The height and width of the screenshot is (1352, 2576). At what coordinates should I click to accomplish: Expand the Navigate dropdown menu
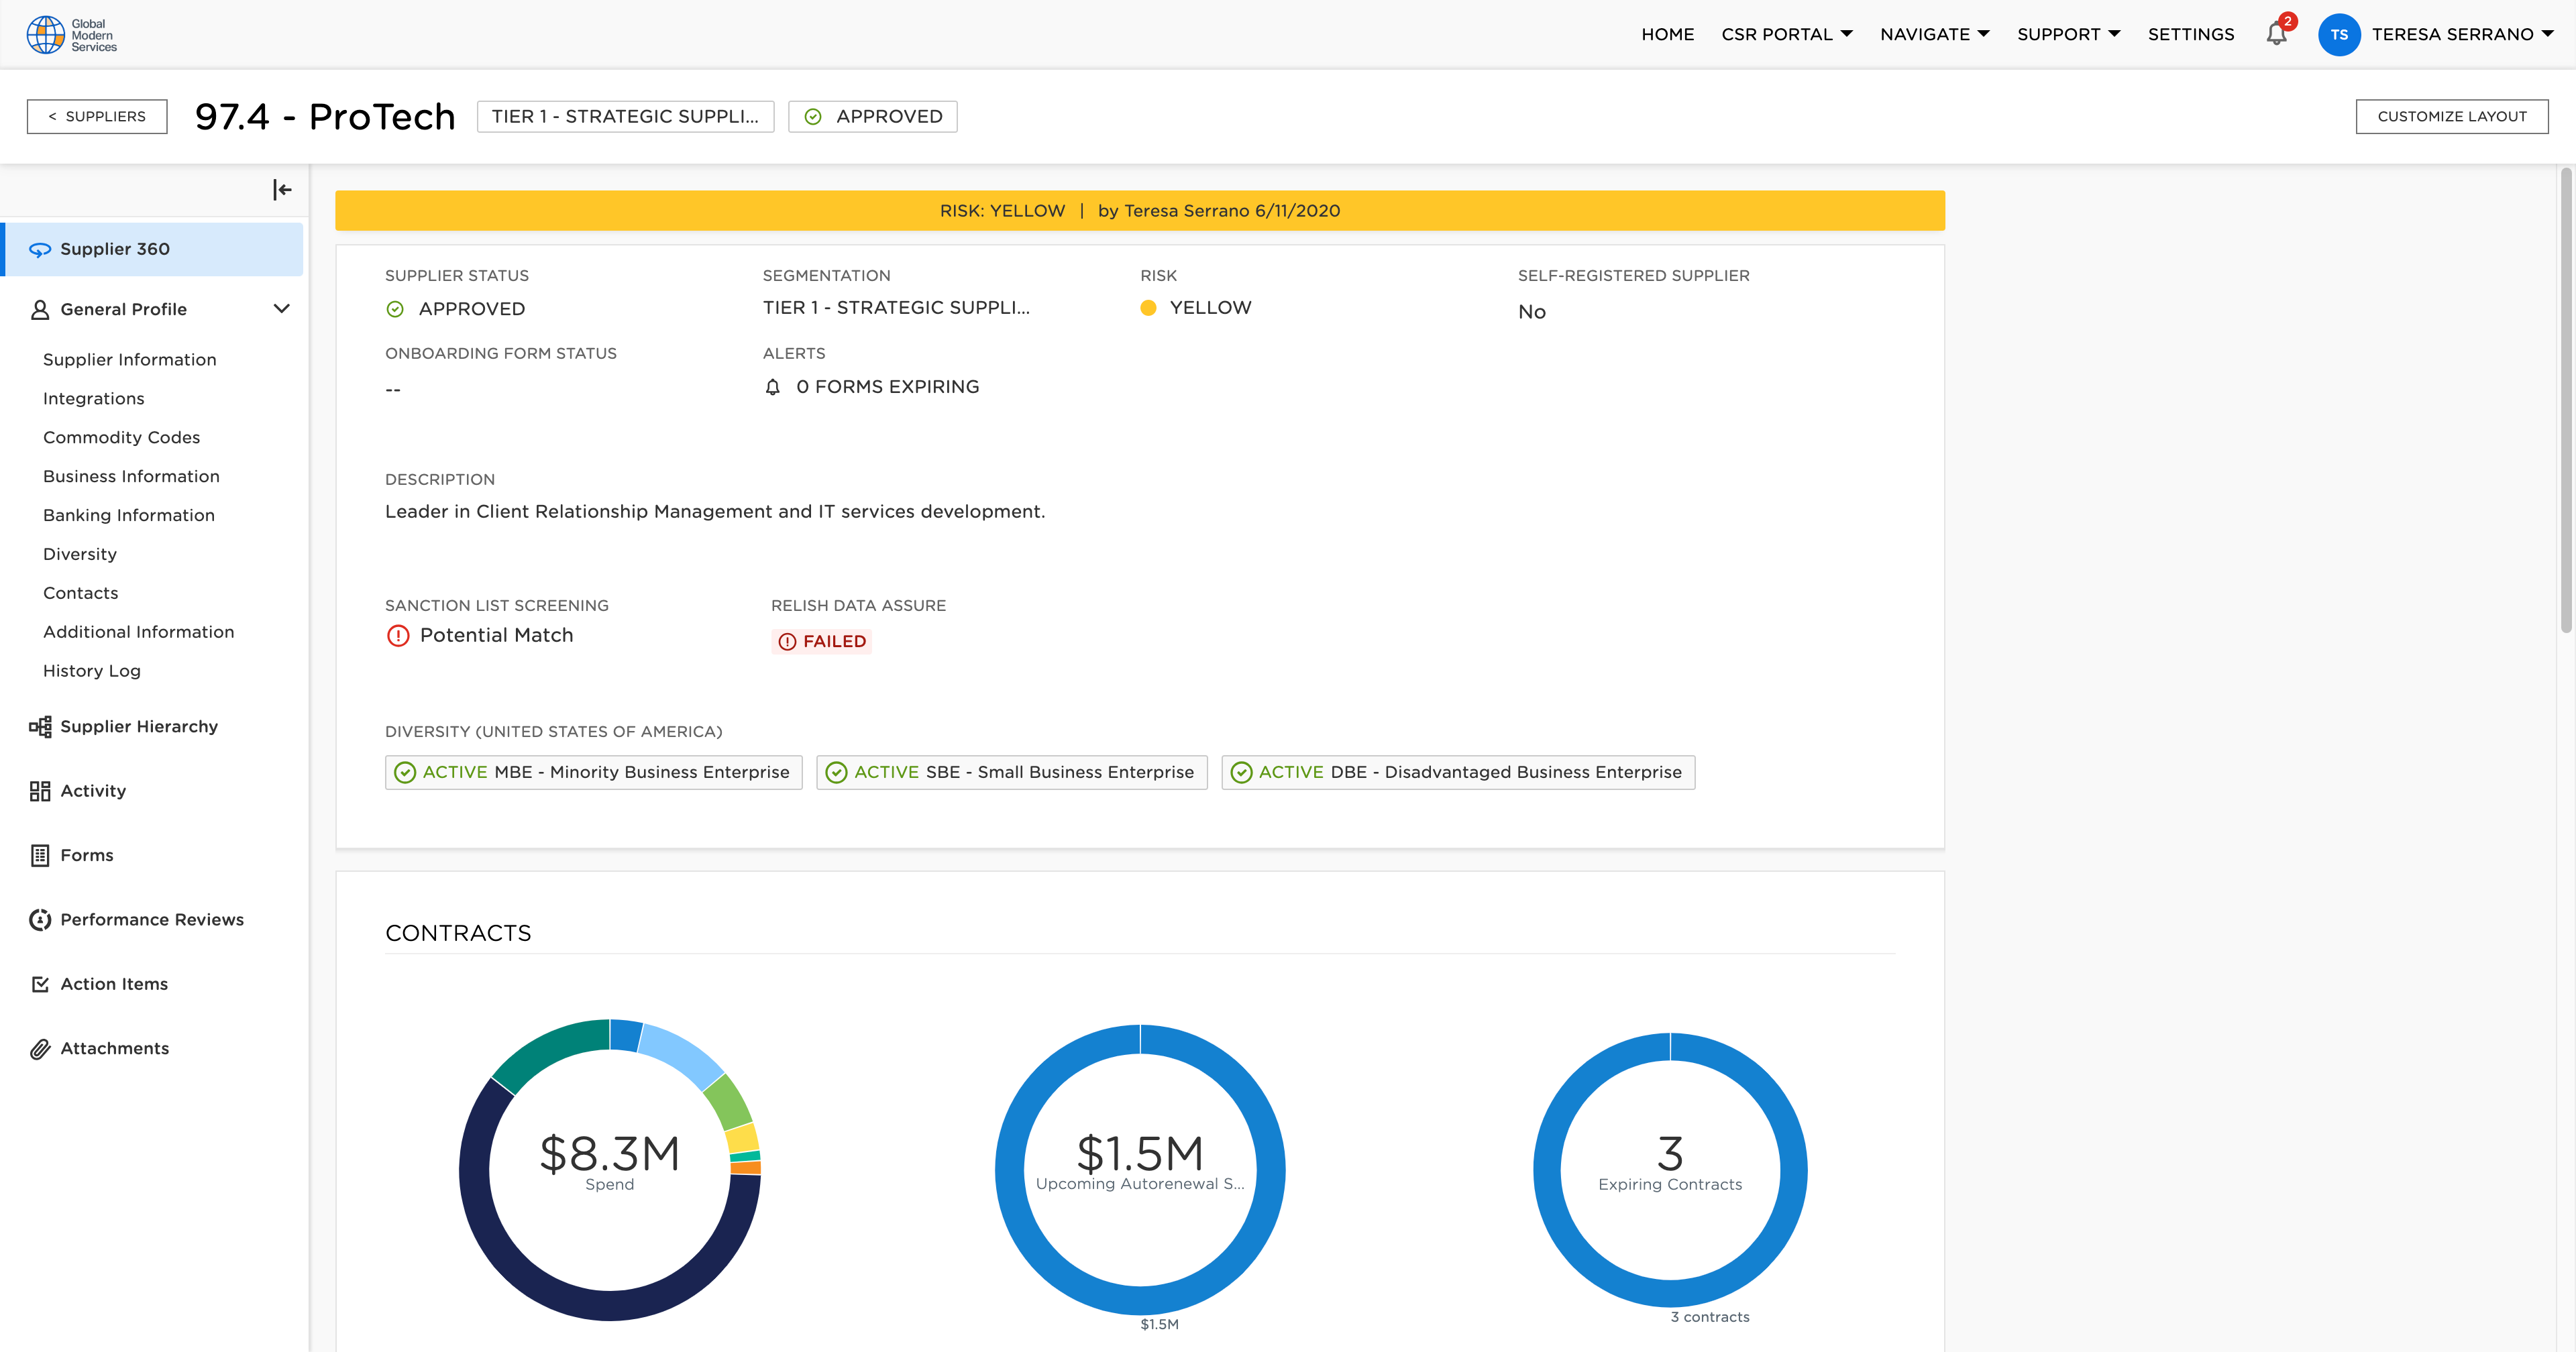[1934, 34]
